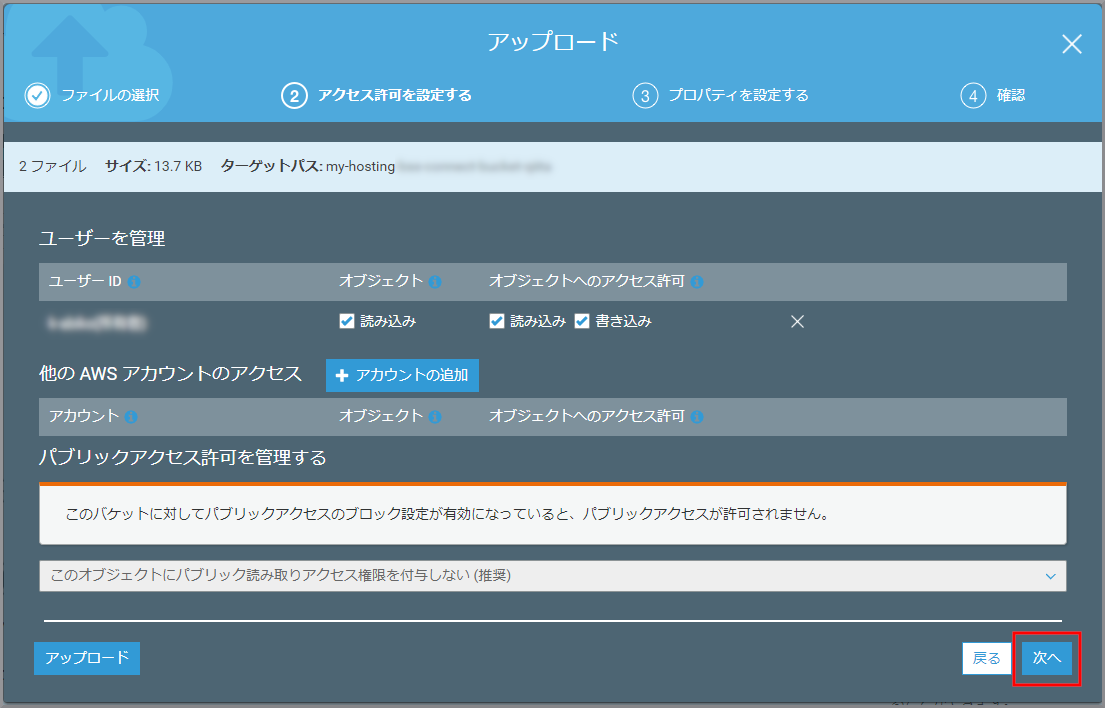Uncheck 書き込み permission checkbox
This screenshot has height=708, width=1105.
pyautogui.click(x=582, y=321)
